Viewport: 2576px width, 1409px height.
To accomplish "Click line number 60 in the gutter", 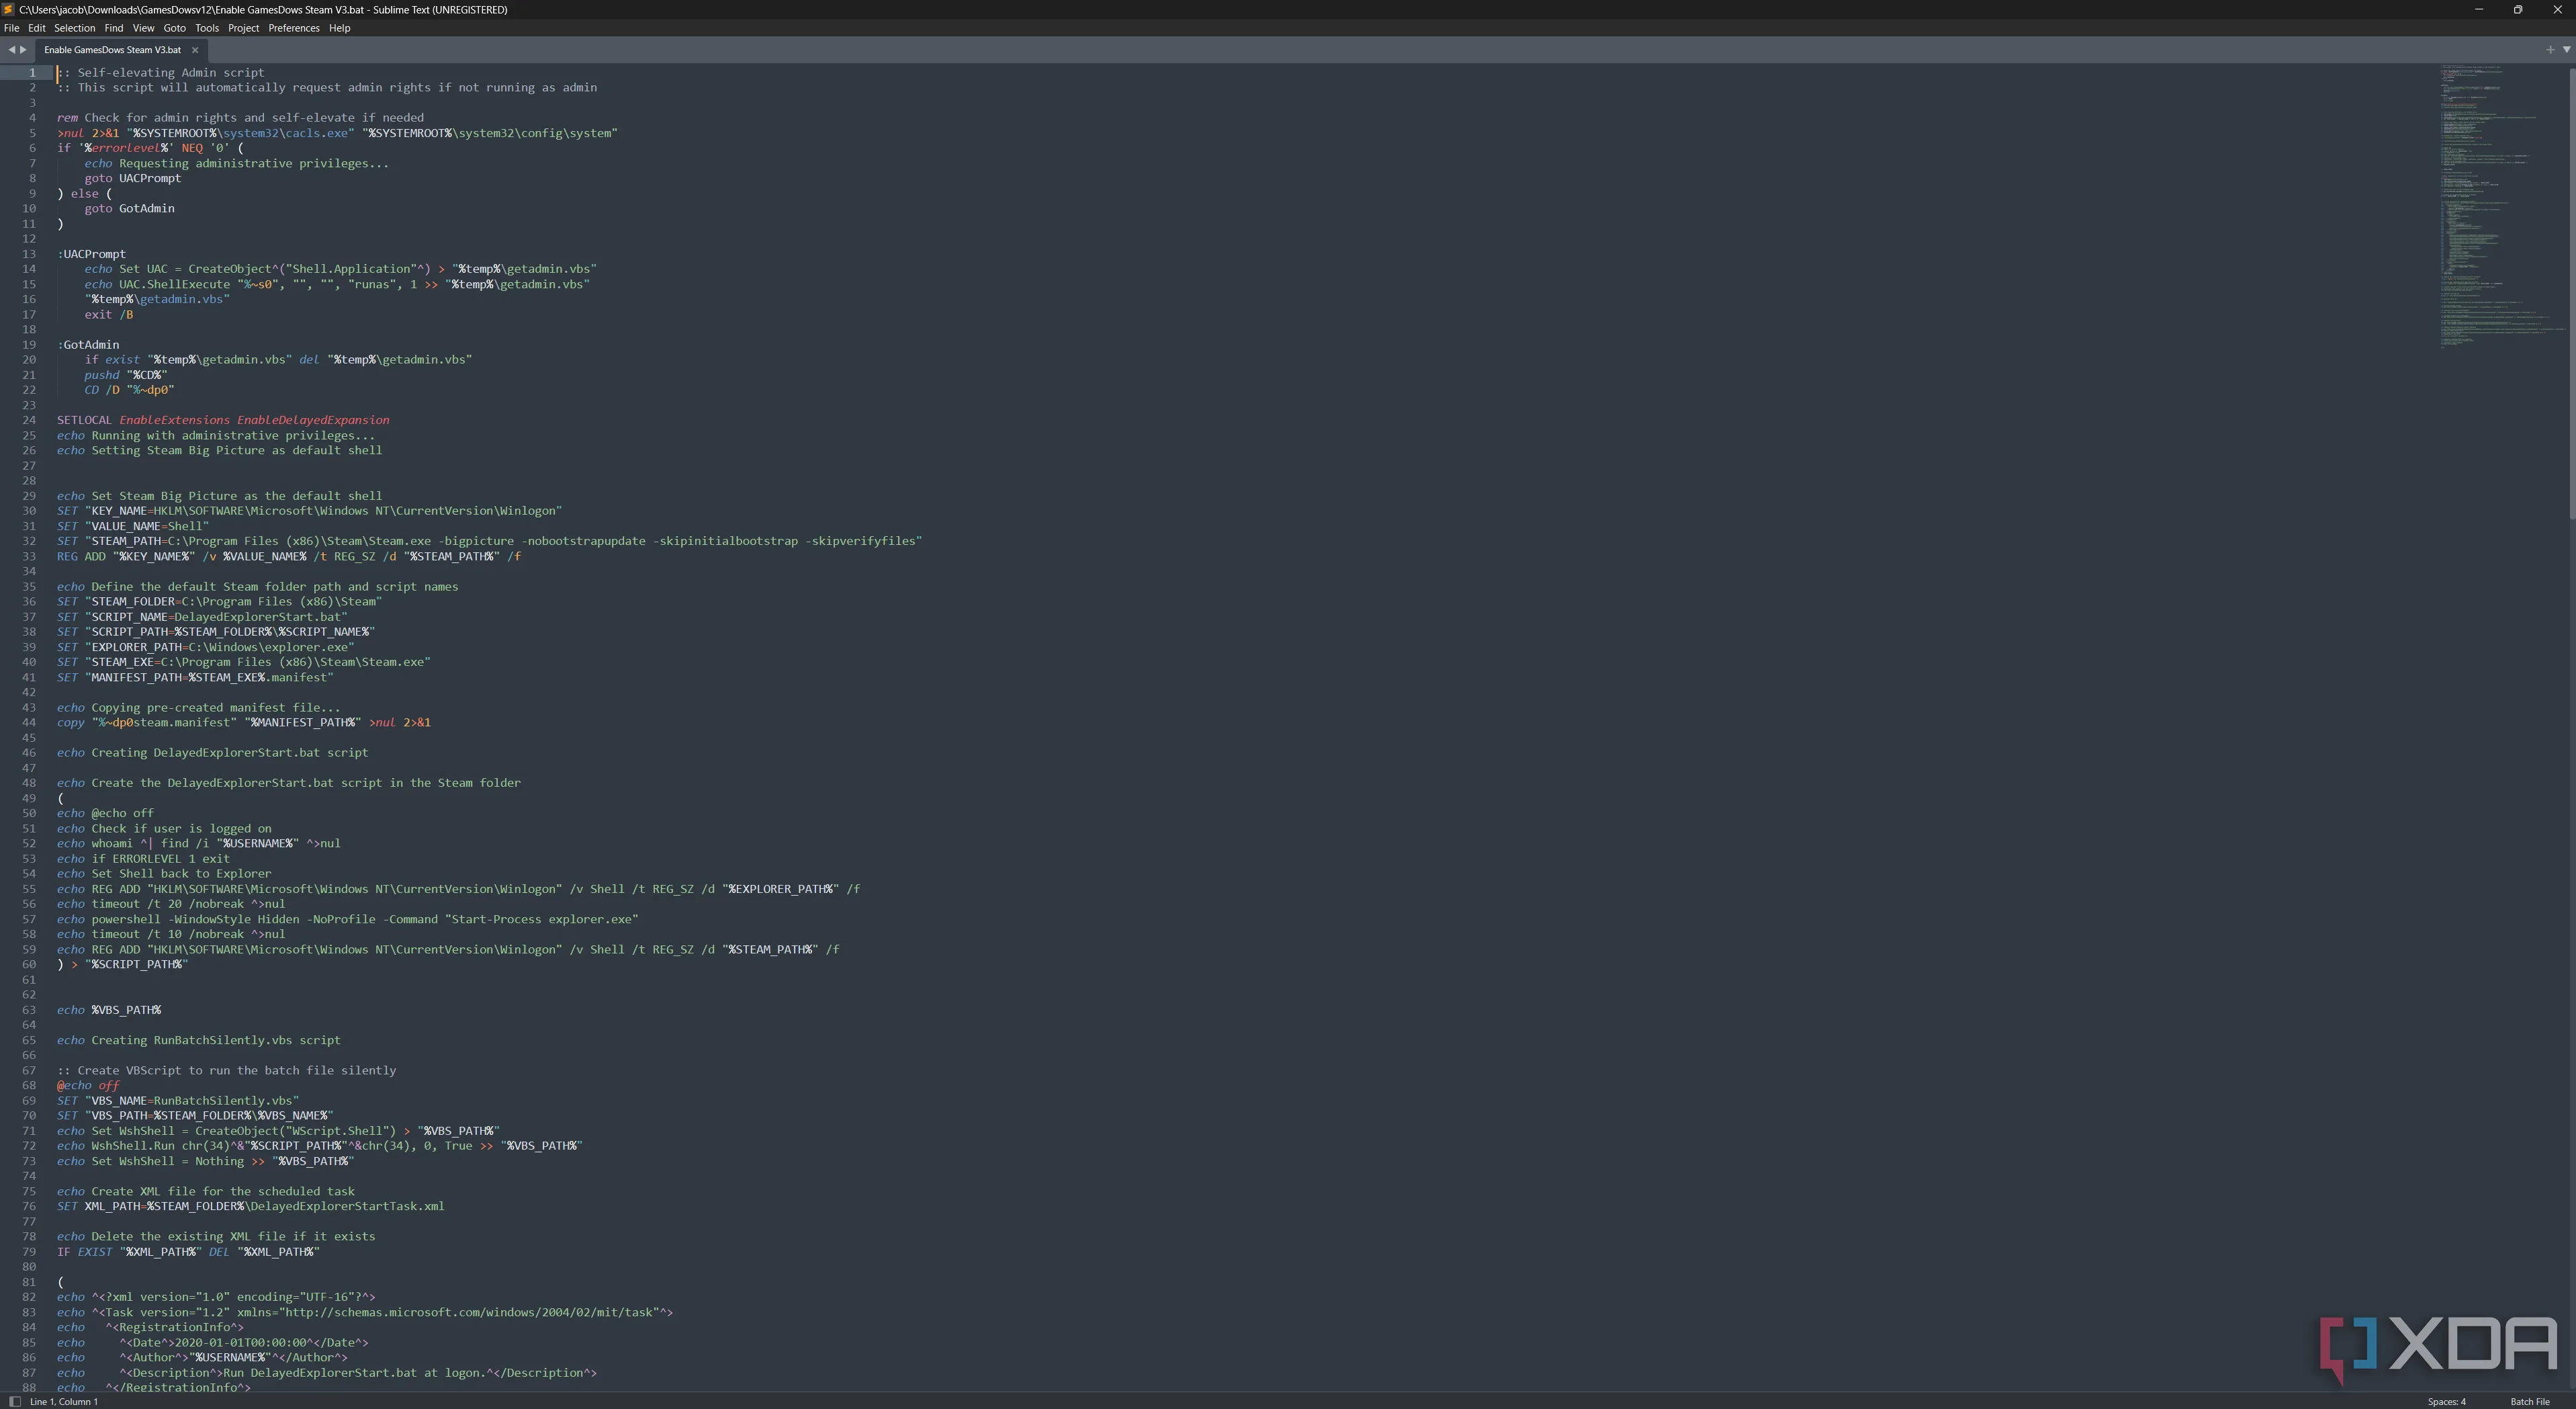I will coord(29,964).
